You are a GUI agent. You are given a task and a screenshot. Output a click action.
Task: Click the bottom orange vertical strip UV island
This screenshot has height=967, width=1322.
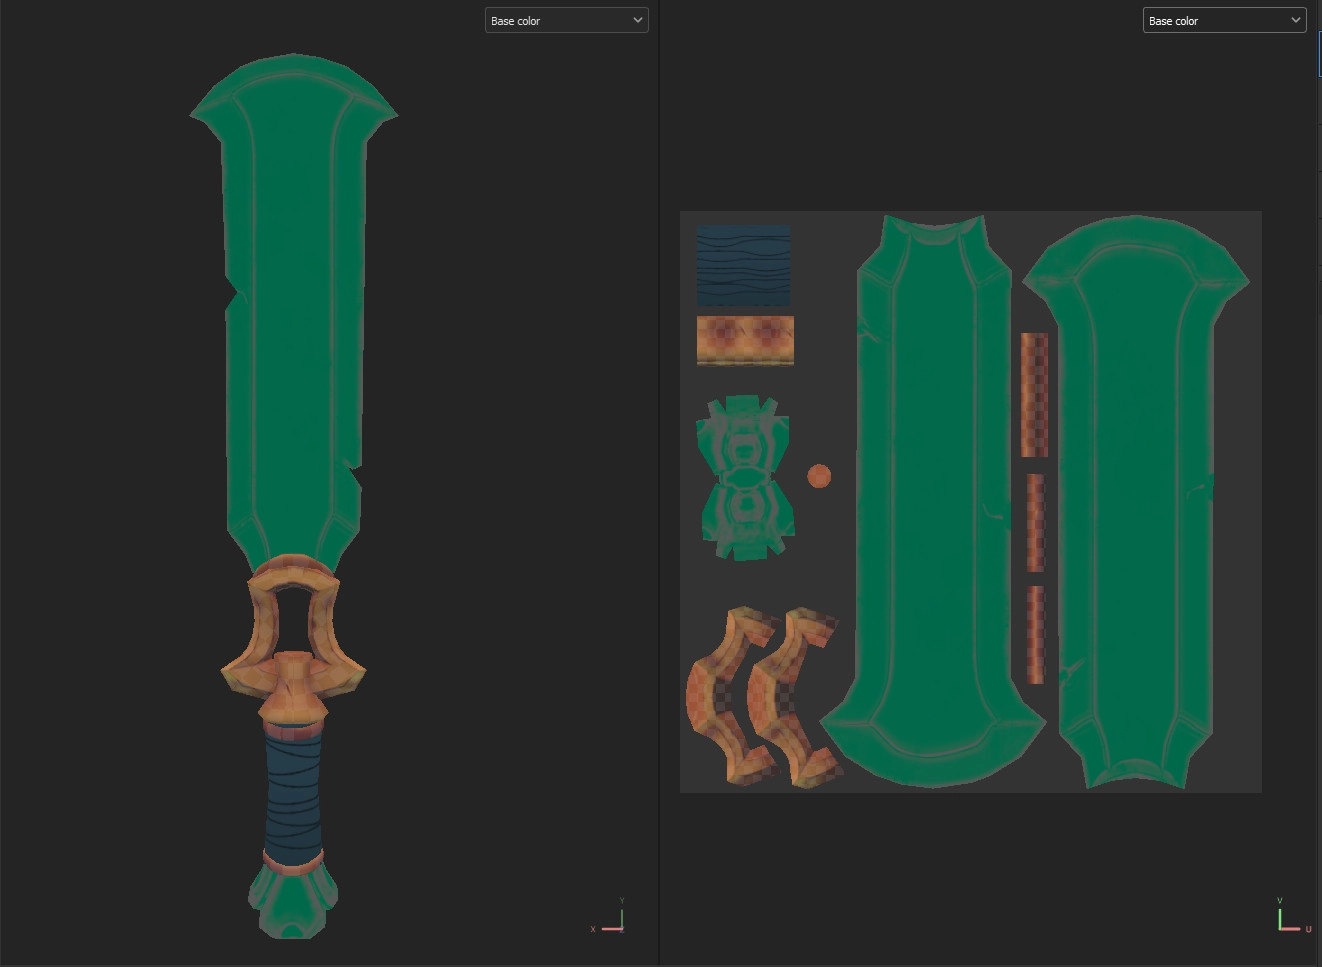coord(1035,635)
